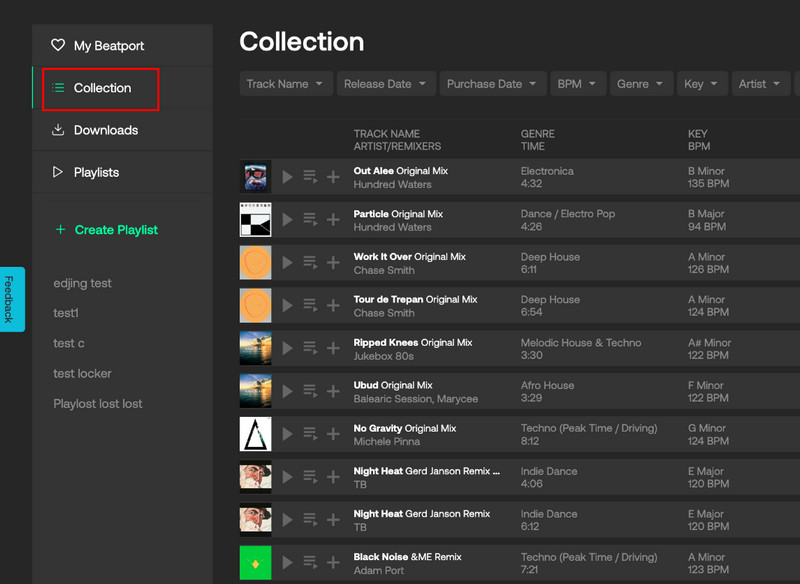Select the test locker playlist
This screenshot has height=584, width=800.
click(x=82, y=373)
